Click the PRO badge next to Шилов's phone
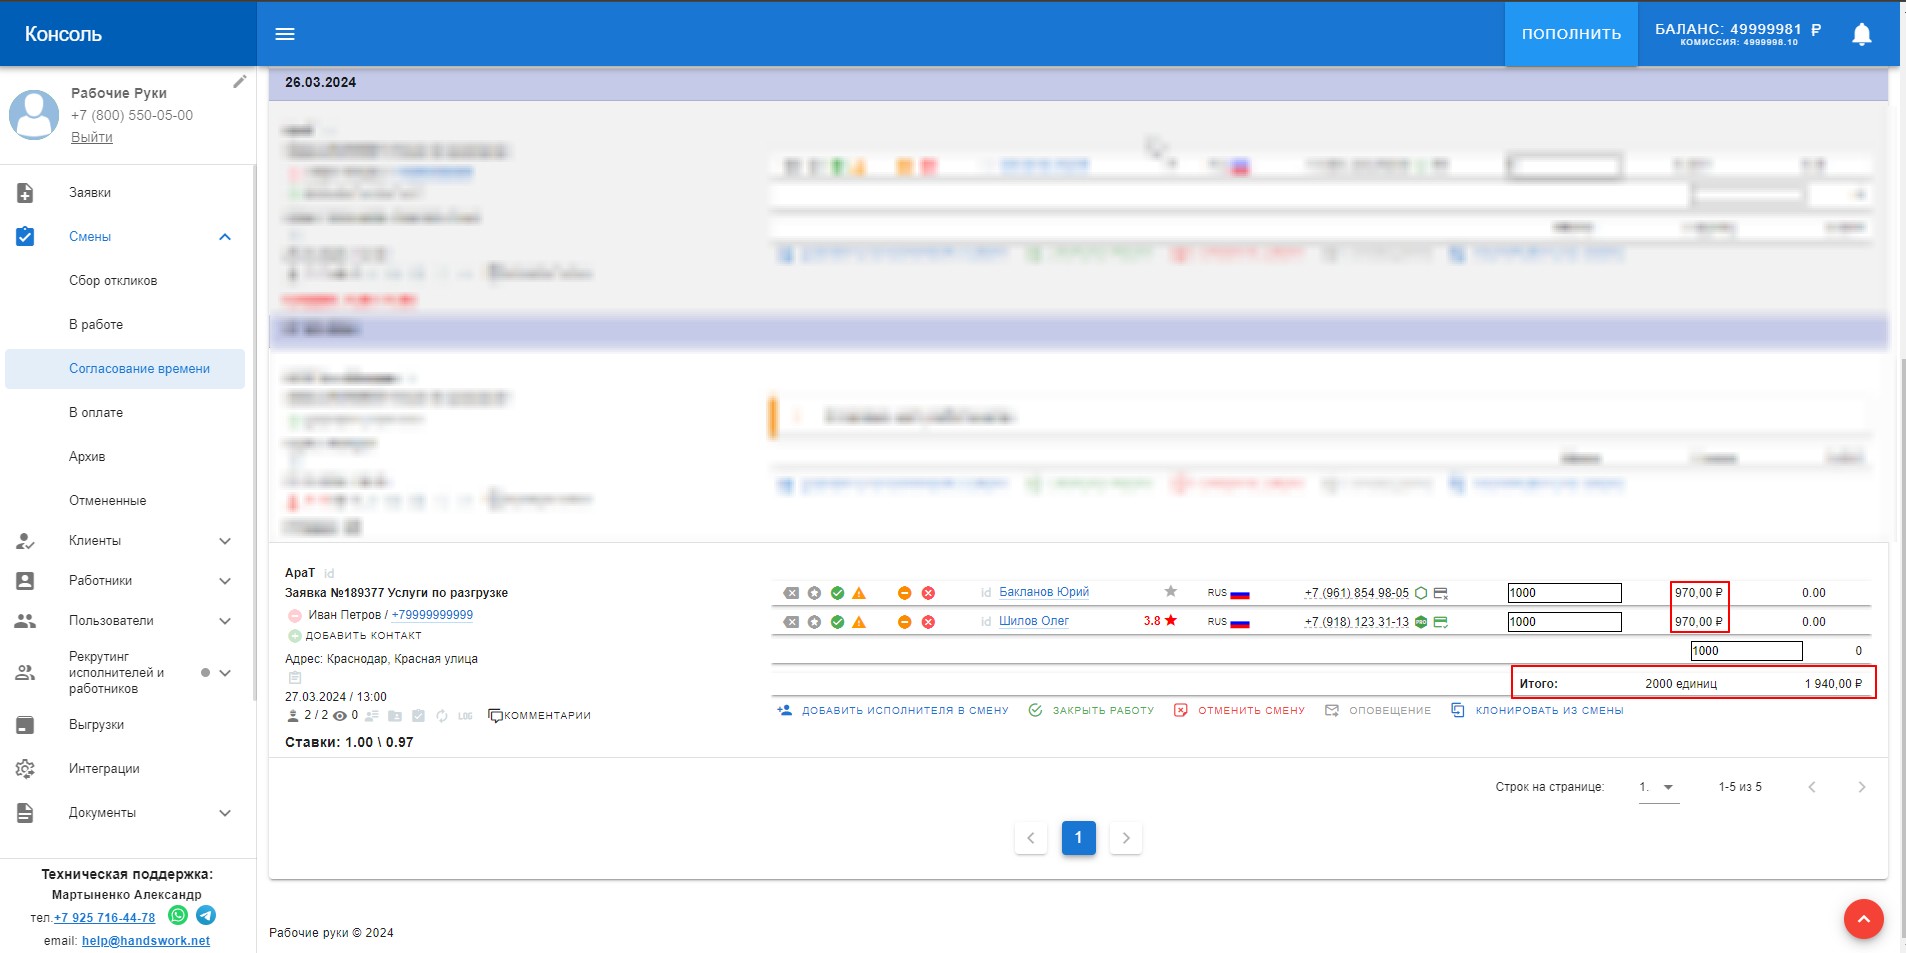Image resolution: width=1906 pixels, height=953 pixels. point(1421,622)
